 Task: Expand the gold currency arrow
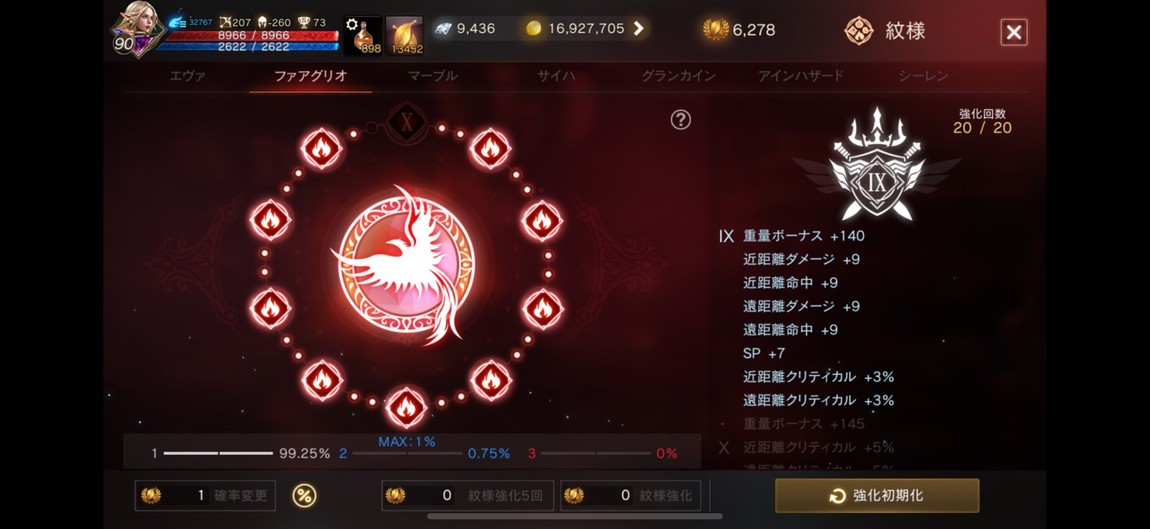tap(638, 29)
